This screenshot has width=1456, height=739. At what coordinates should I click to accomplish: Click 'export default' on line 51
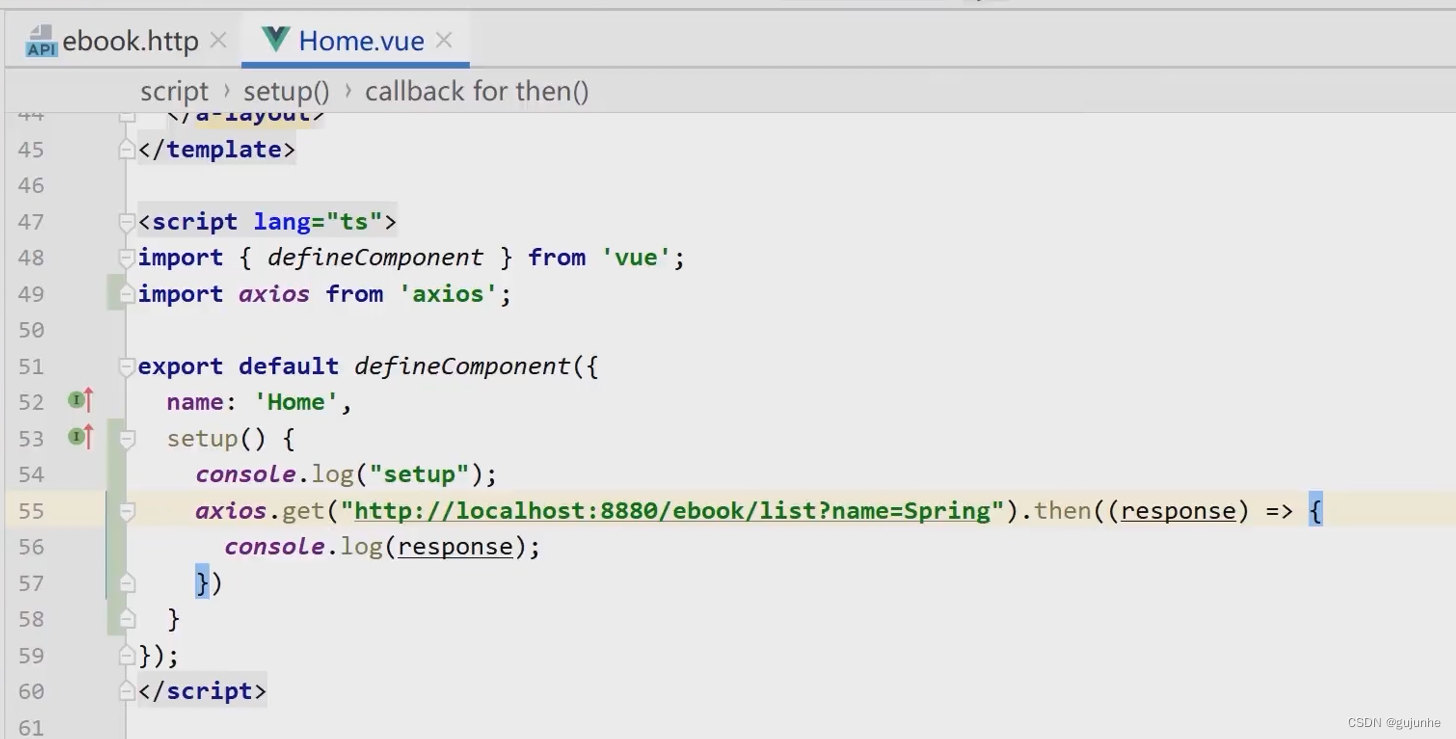click(x=238, y=366)
